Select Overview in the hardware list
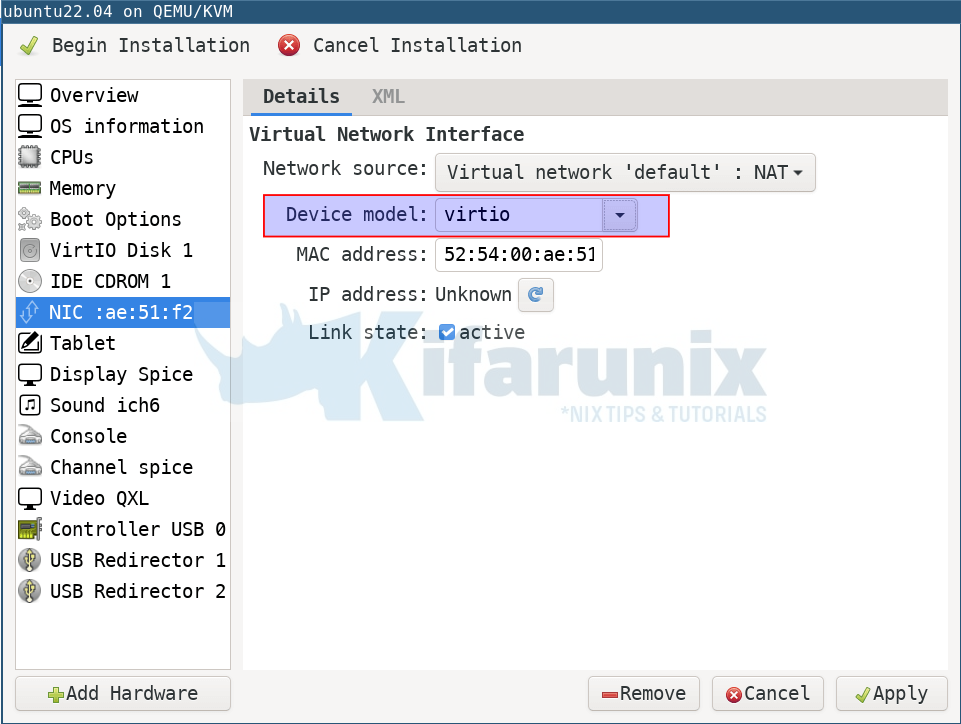Screen dimensions: 961x724 pos(123,95)
